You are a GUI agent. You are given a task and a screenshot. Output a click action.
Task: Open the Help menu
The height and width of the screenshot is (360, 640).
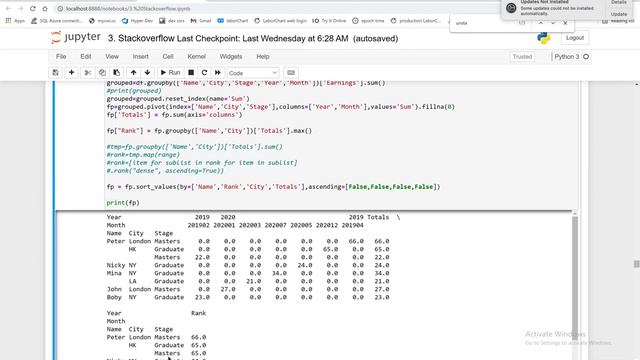coord(262,57)
